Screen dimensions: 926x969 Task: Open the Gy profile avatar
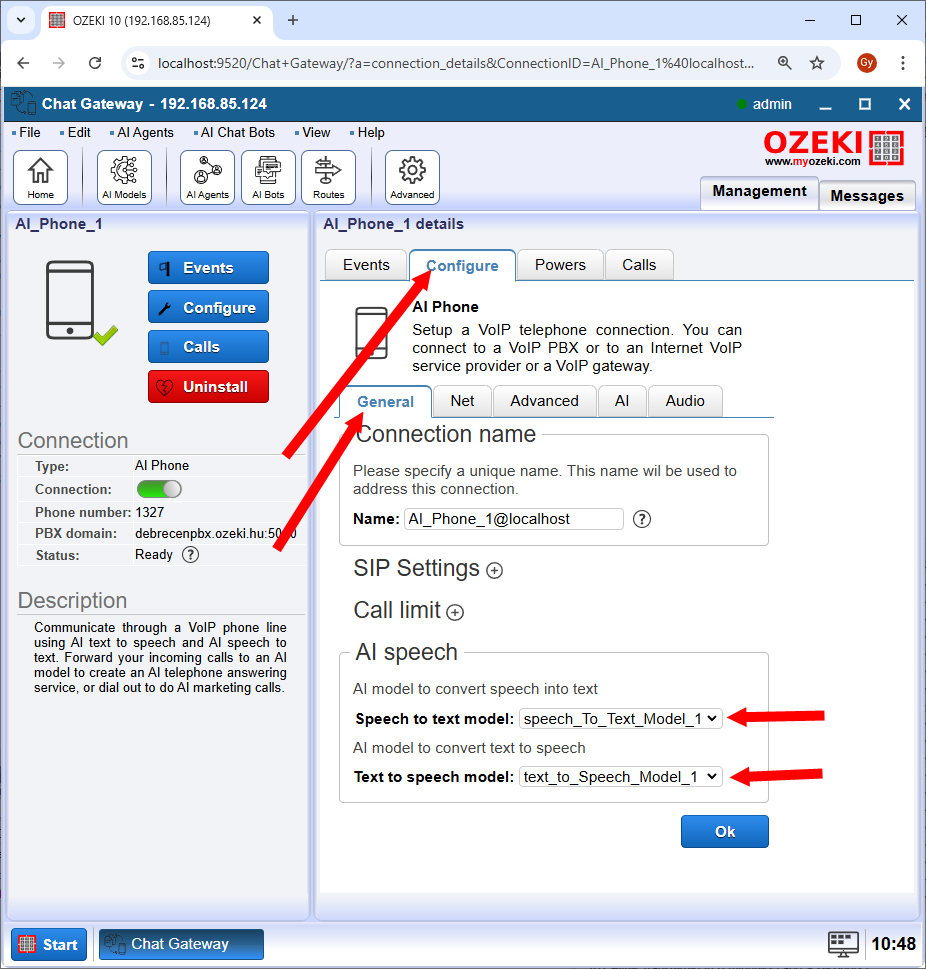coord(867,63)
